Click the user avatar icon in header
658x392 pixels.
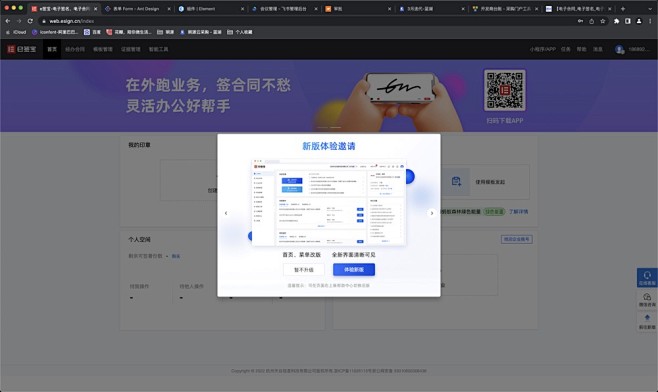coord(619,50)
